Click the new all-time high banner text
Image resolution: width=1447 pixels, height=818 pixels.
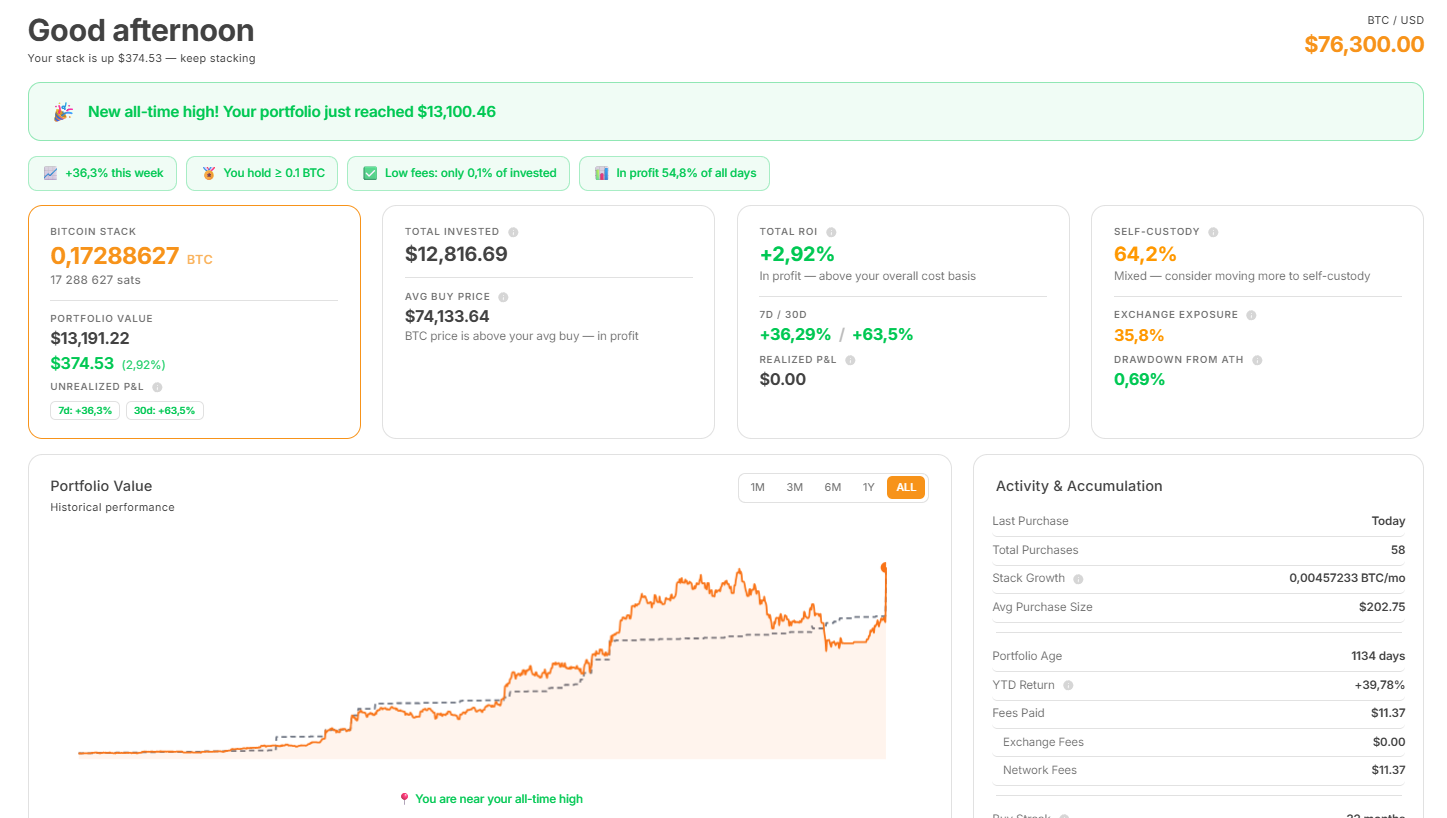[292, 112]
